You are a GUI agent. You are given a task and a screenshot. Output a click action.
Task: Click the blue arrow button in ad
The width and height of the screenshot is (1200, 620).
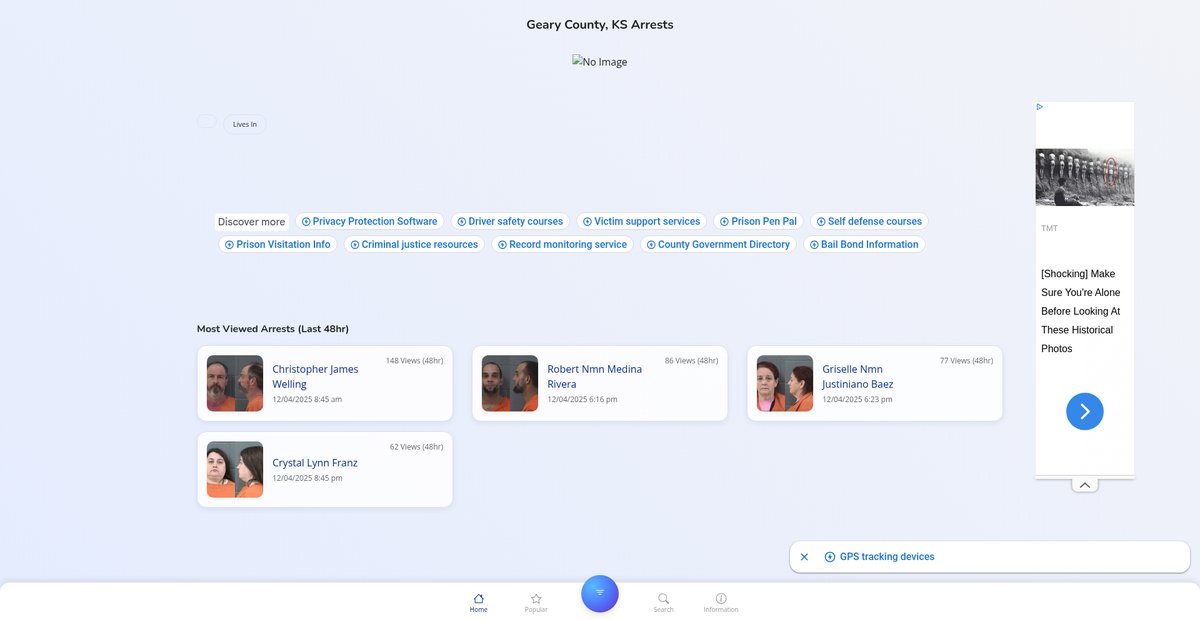[1085, 411]
